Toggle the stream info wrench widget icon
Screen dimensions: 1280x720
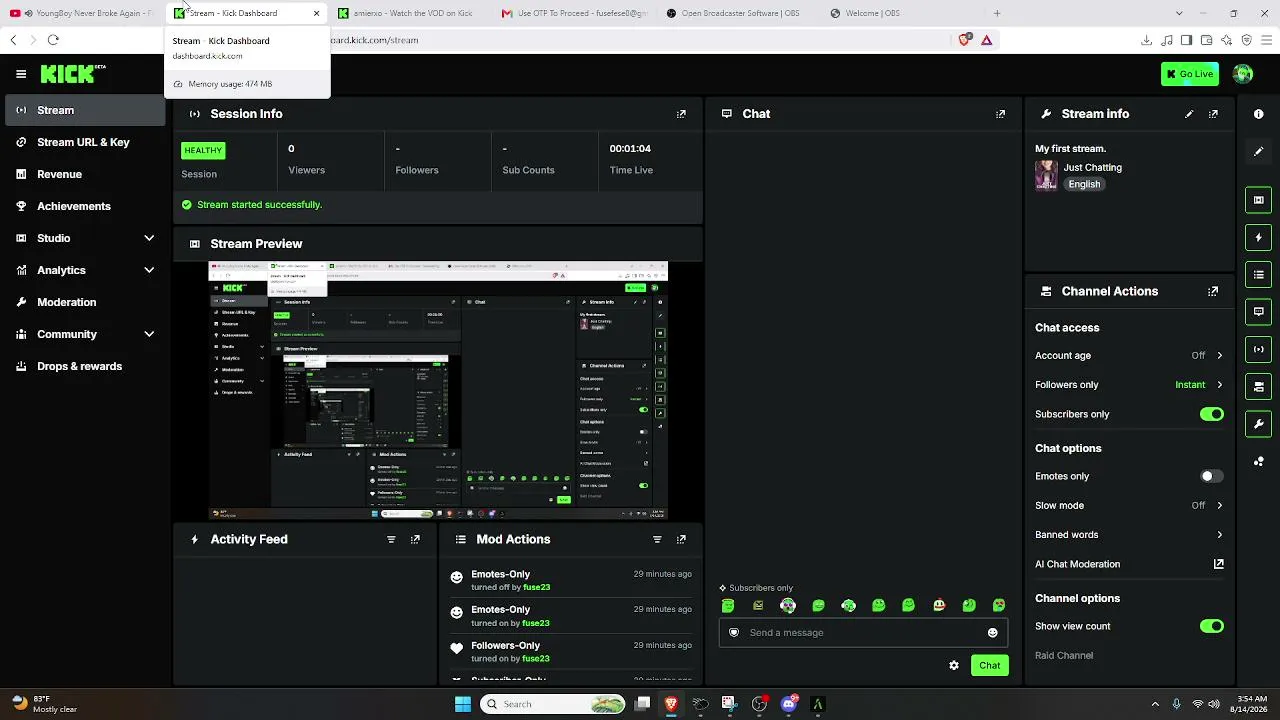click(1259, 424)
